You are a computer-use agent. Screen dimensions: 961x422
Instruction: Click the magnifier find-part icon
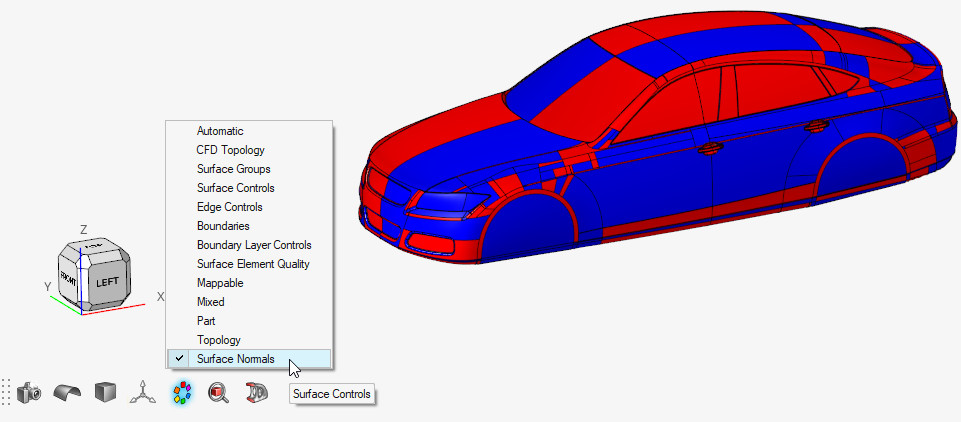[219, 393]
